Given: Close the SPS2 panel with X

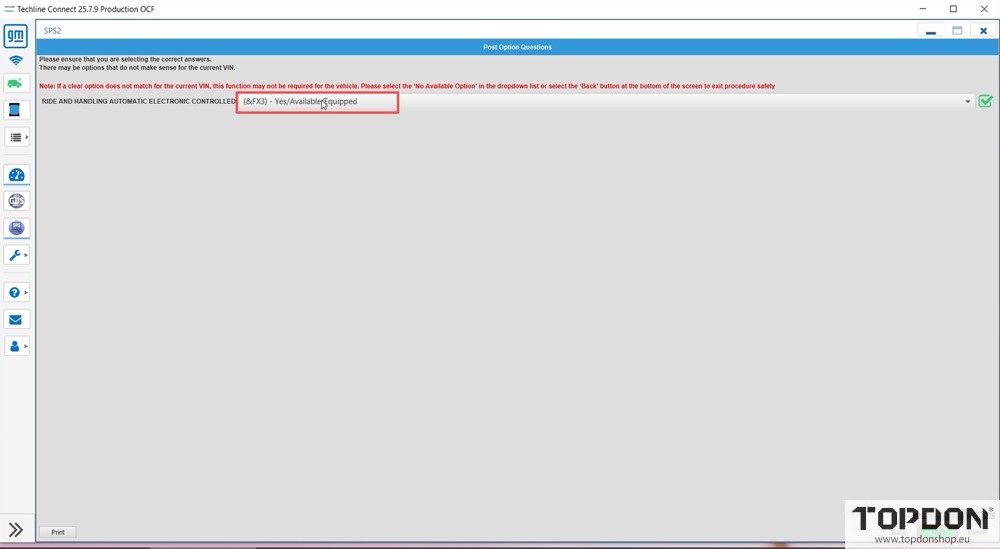Looking at the screenshot, I should tap(983, 31).
